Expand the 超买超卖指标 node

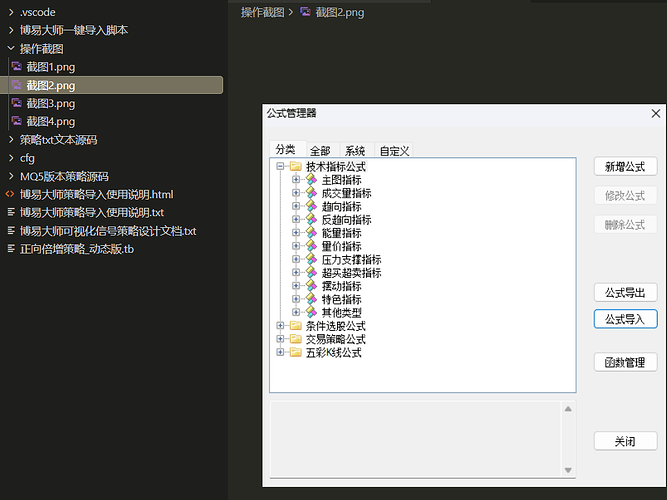coord(296,272)
